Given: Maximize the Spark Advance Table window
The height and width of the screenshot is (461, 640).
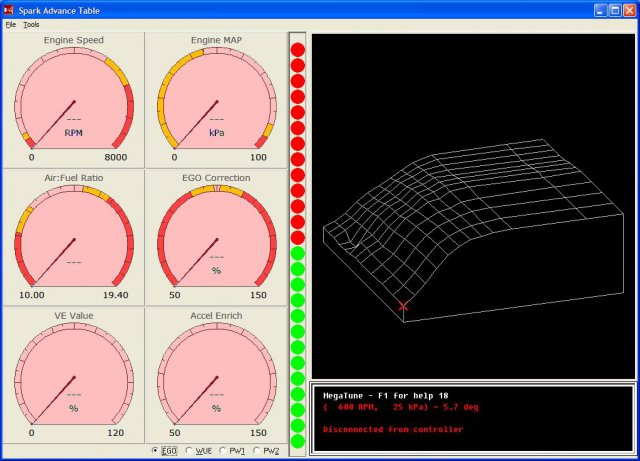Looking at the screenshot, I should 614,9.
